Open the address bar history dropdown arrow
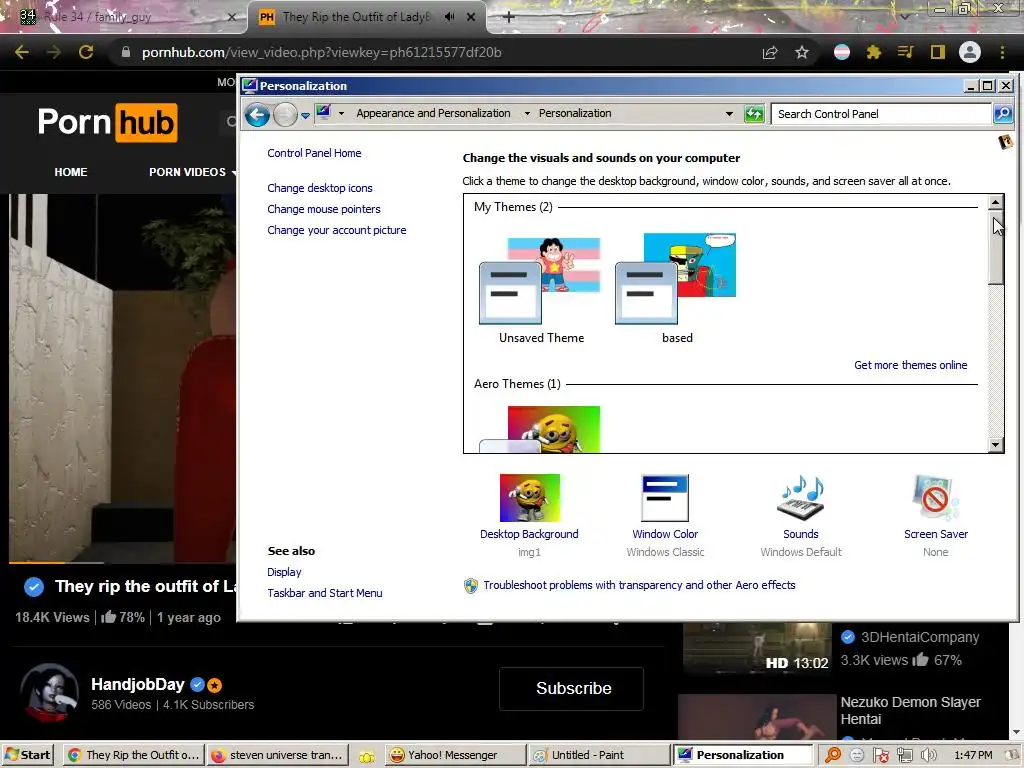This screenshot has width=1024, height=768. [729, 114]
